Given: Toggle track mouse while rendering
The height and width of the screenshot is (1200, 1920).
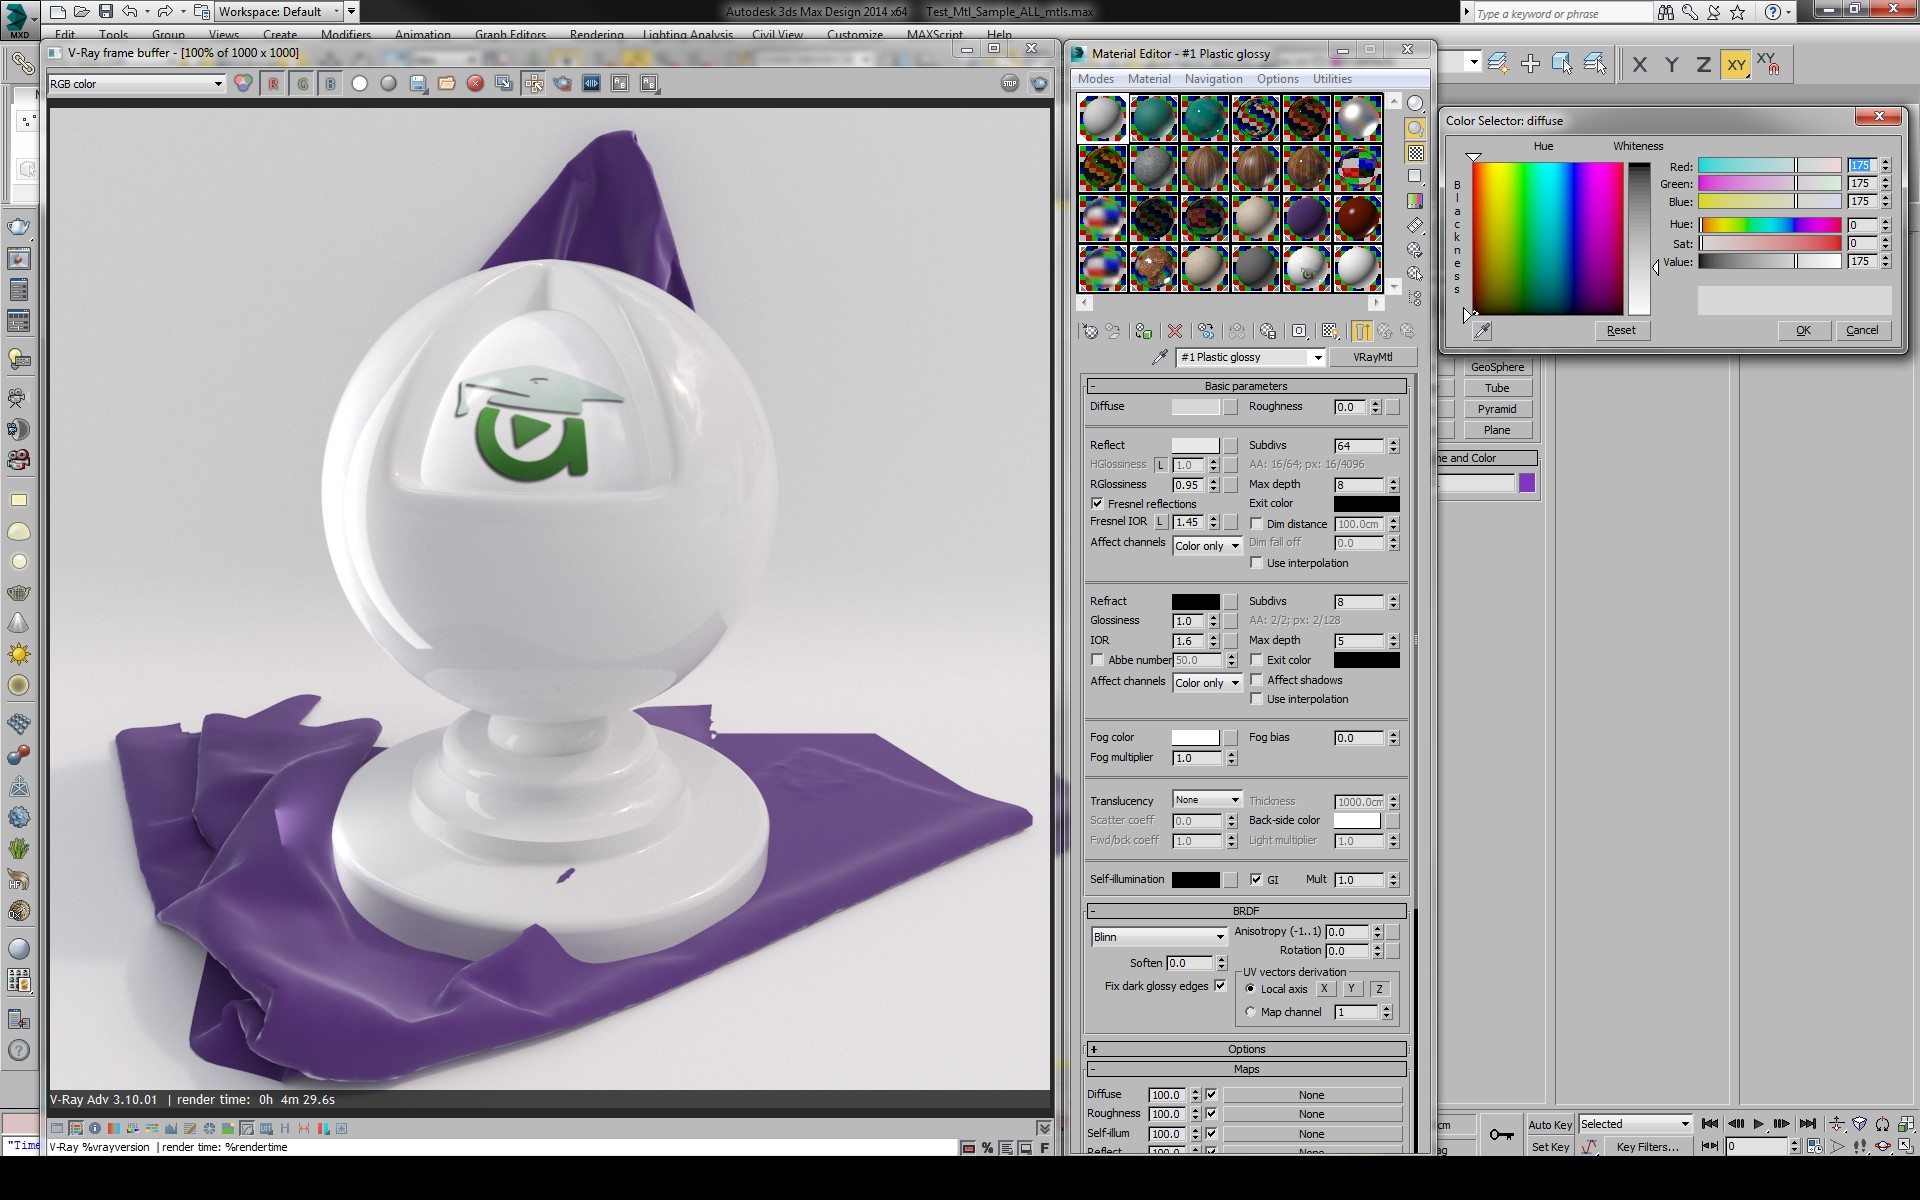Looking at the screenshot, I should click(534, 84).
